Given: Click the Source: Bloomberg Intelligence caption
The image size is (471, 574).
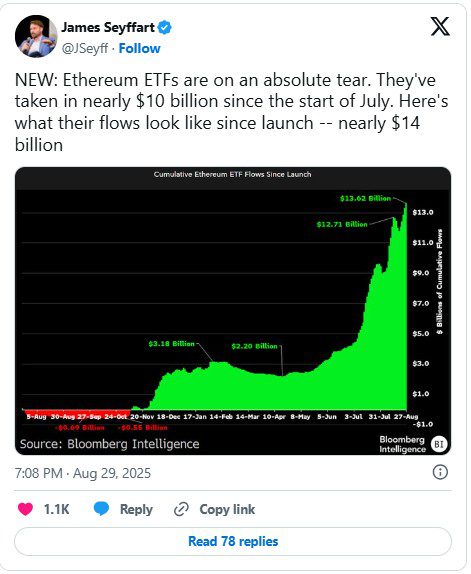Looking at the screenshot, I should pyautogui.click(x=109, y=444).
